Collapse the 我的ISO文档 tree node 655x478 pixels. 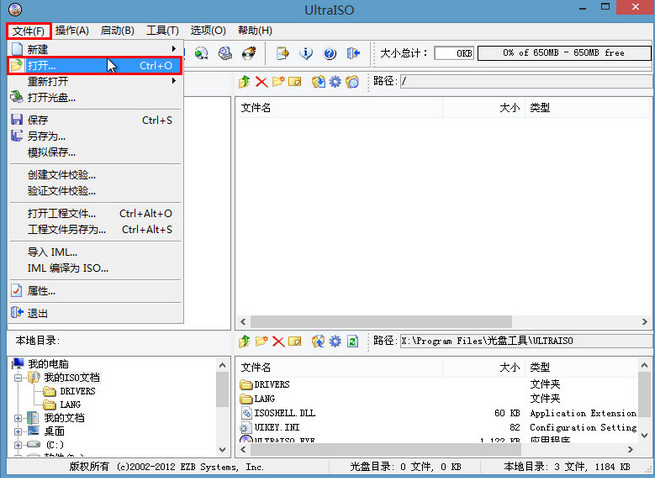pyautogui.click(x=18, y=378)
